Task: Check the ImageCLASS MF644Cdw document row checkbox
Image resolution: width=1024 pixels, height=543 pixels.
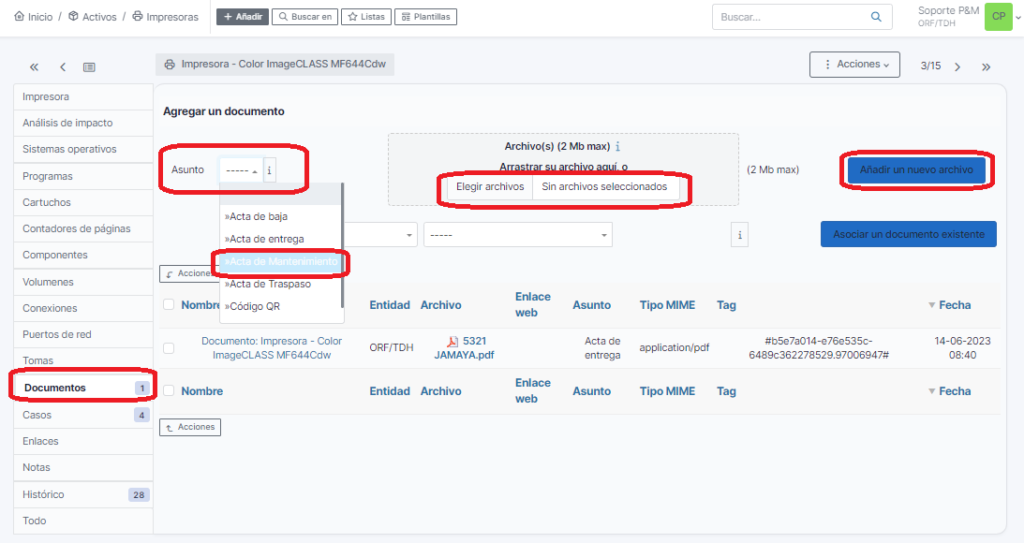Action: 168,348
